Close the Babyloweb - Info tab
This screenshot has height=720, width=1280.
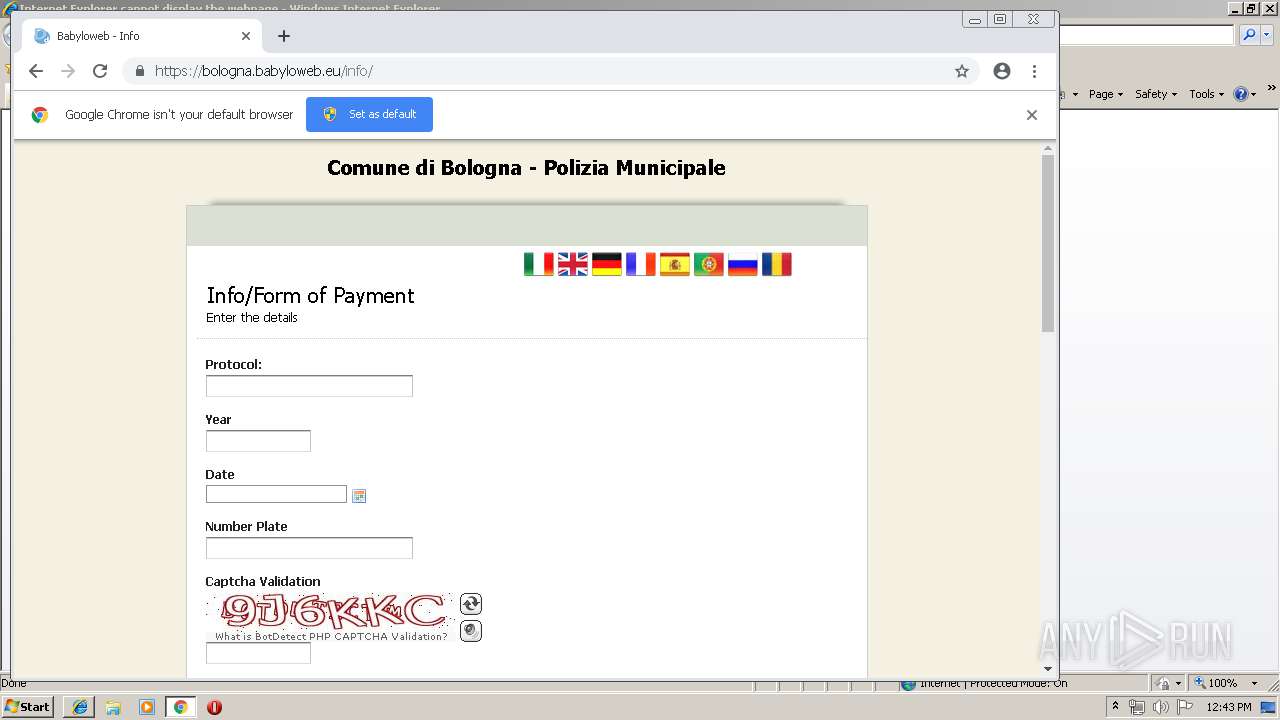point(246,36)
